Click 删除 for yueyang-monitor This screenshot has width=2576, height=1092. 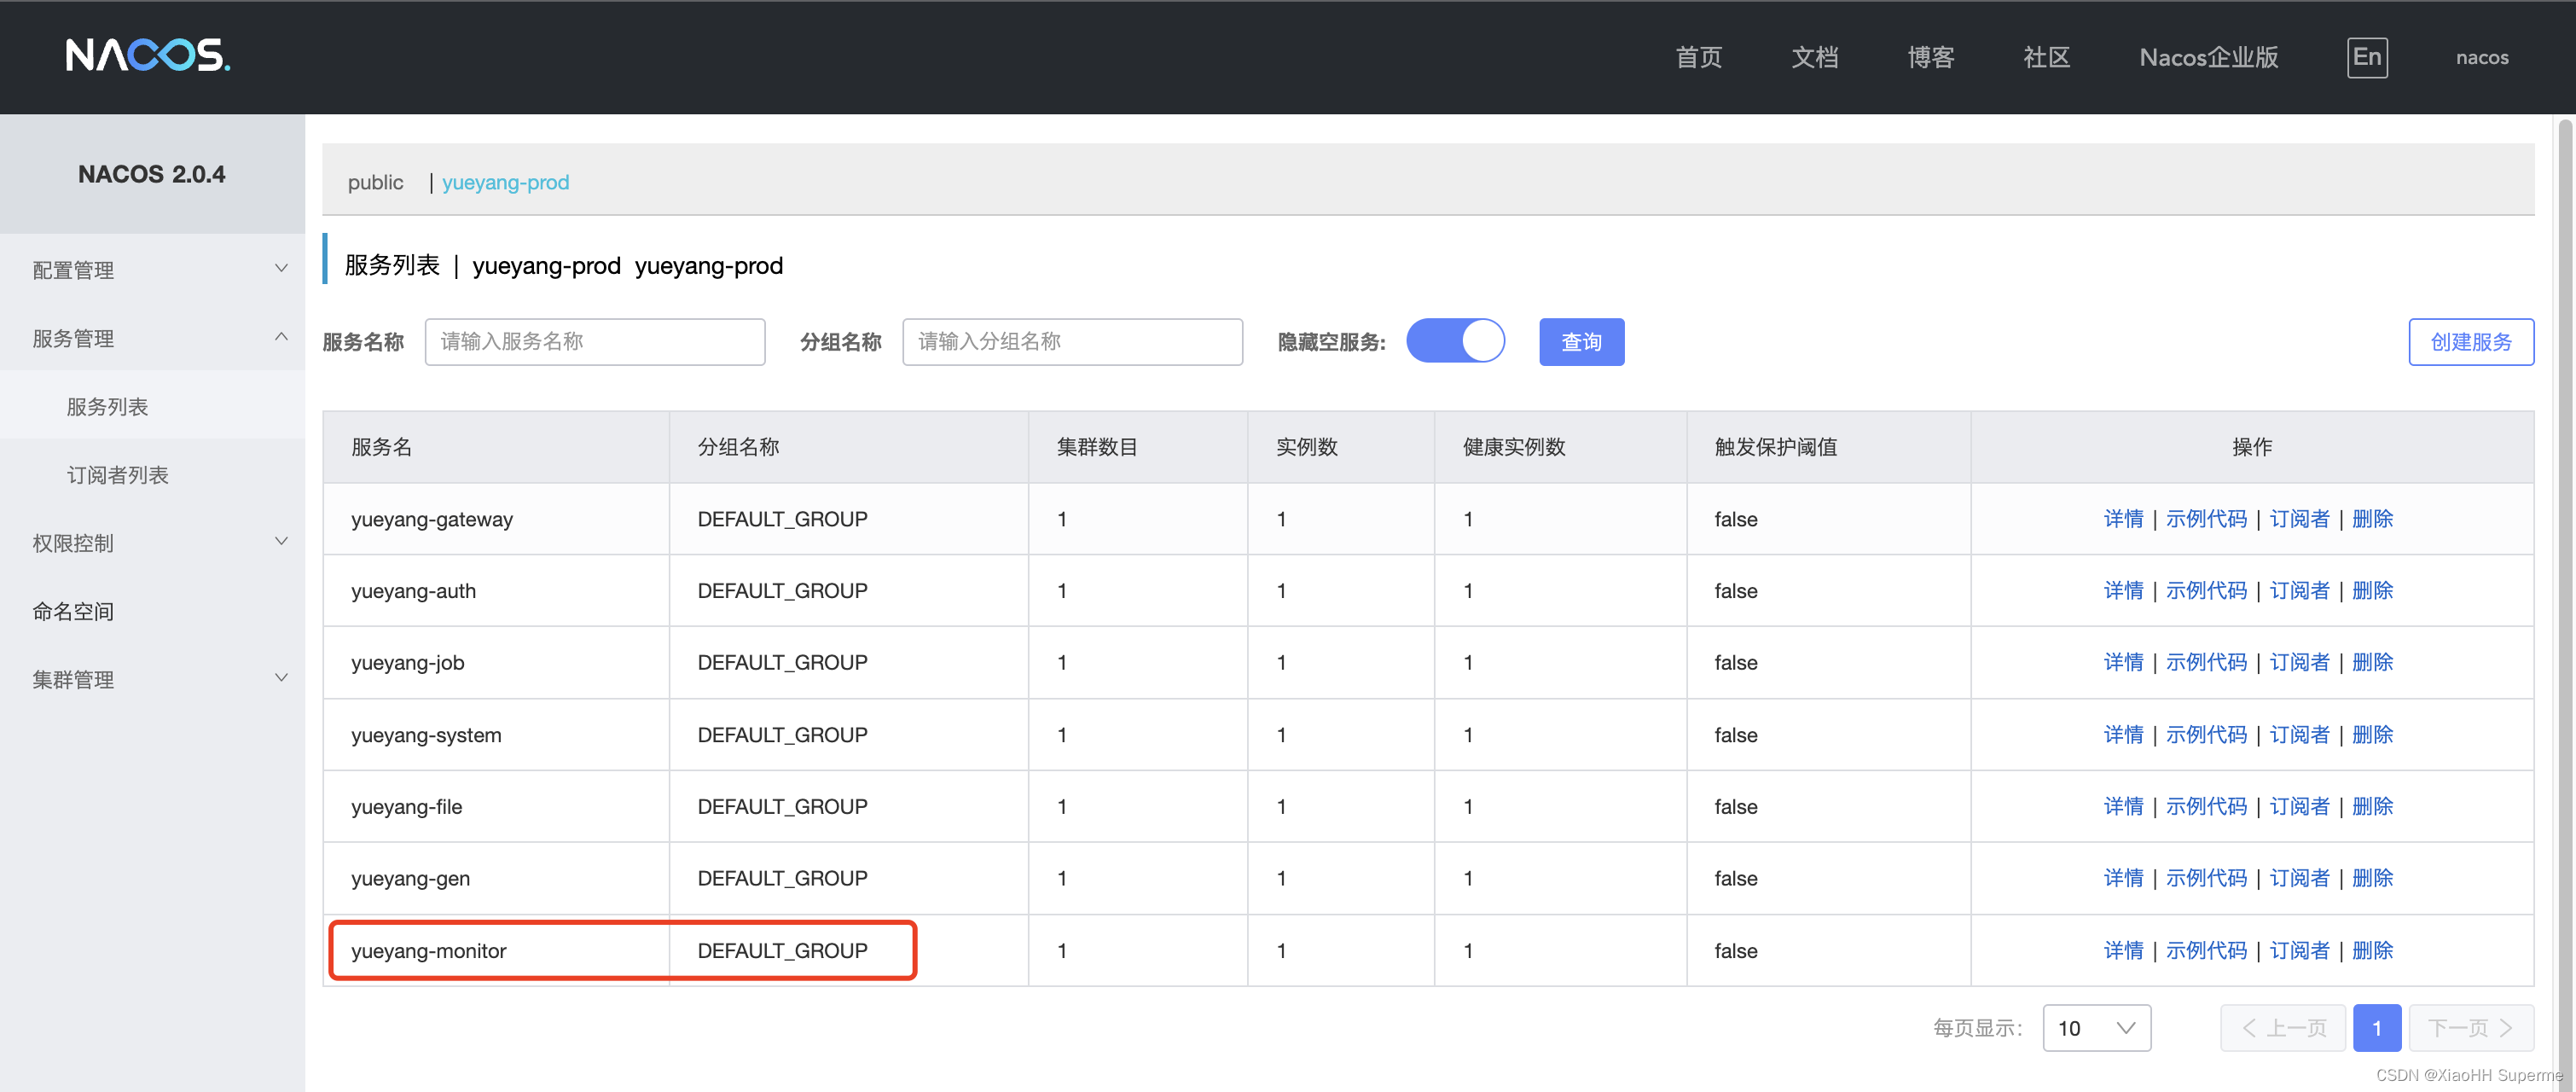[2372, 950]
